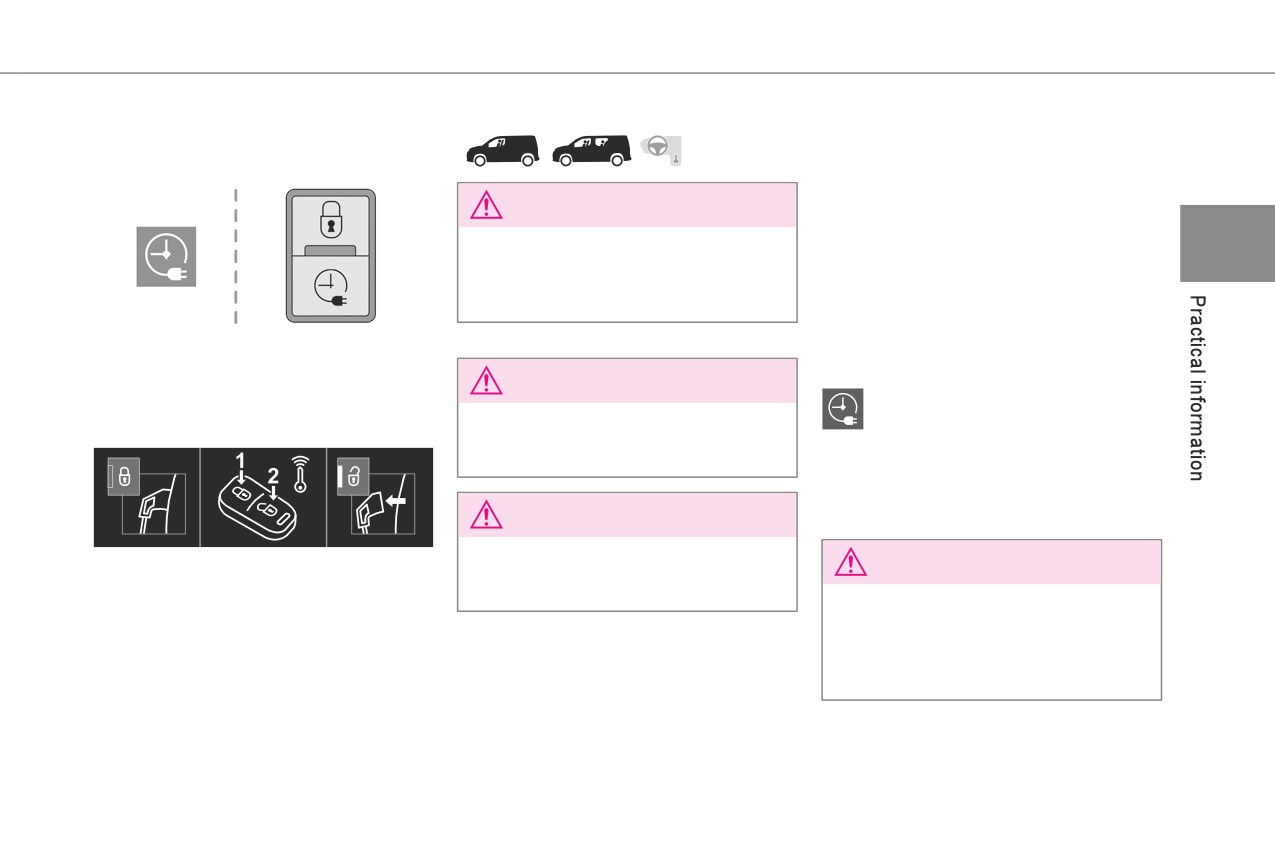Click the gray section tab above Practical information
The width and height of the screenshot is (1275, 860).
1228,243
